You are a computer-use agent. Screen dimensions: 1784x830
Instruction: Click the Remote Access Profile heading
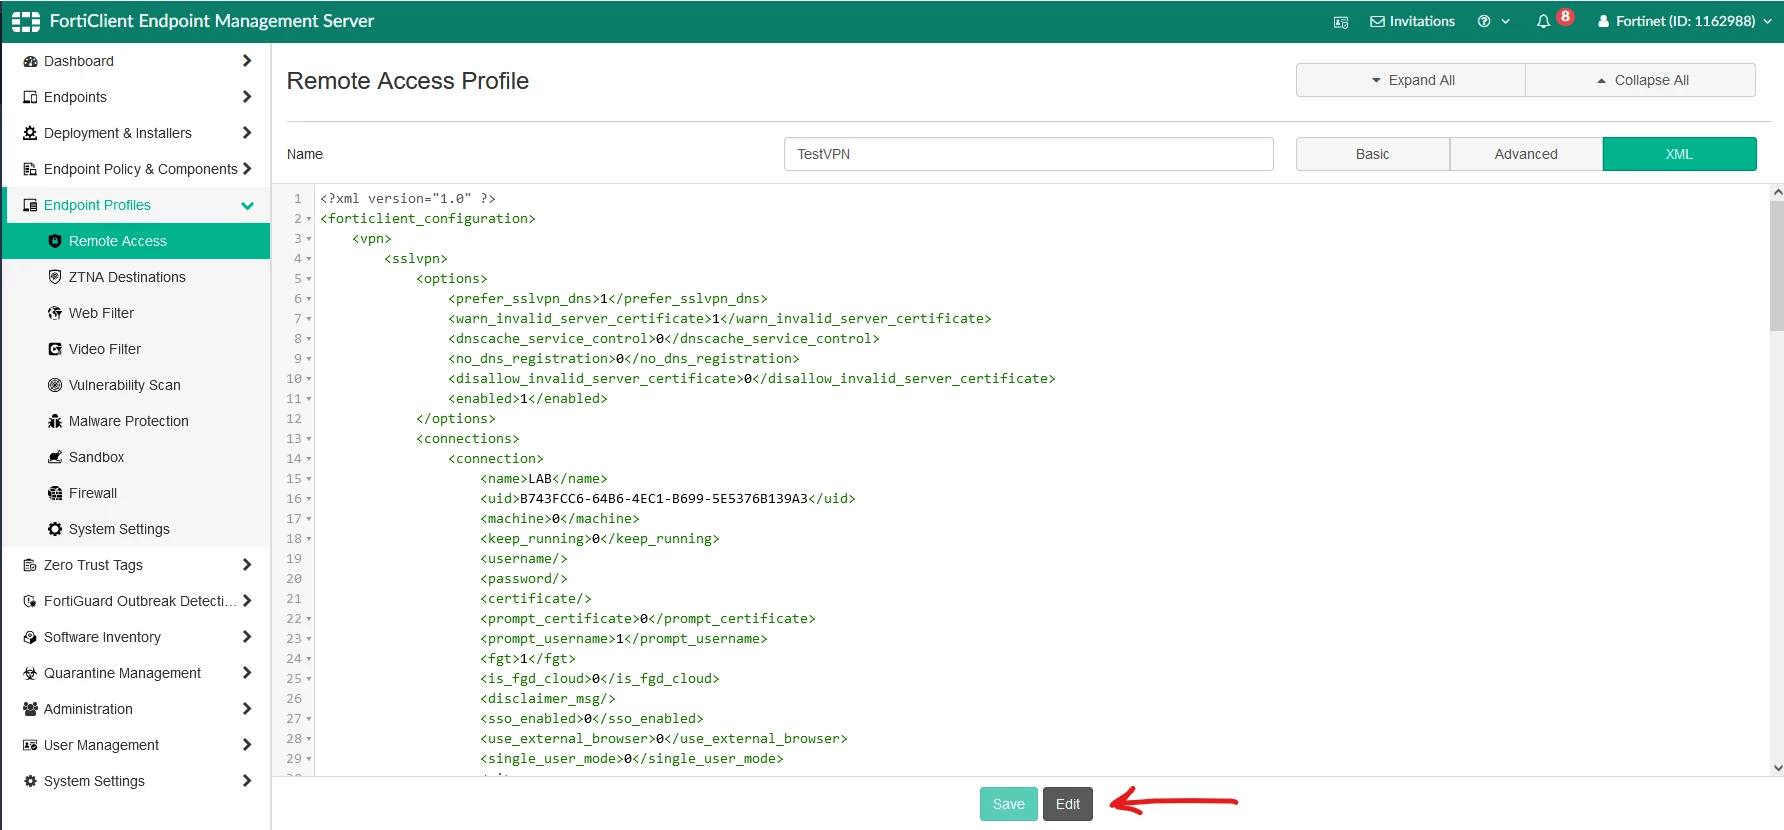click(408, 81)
